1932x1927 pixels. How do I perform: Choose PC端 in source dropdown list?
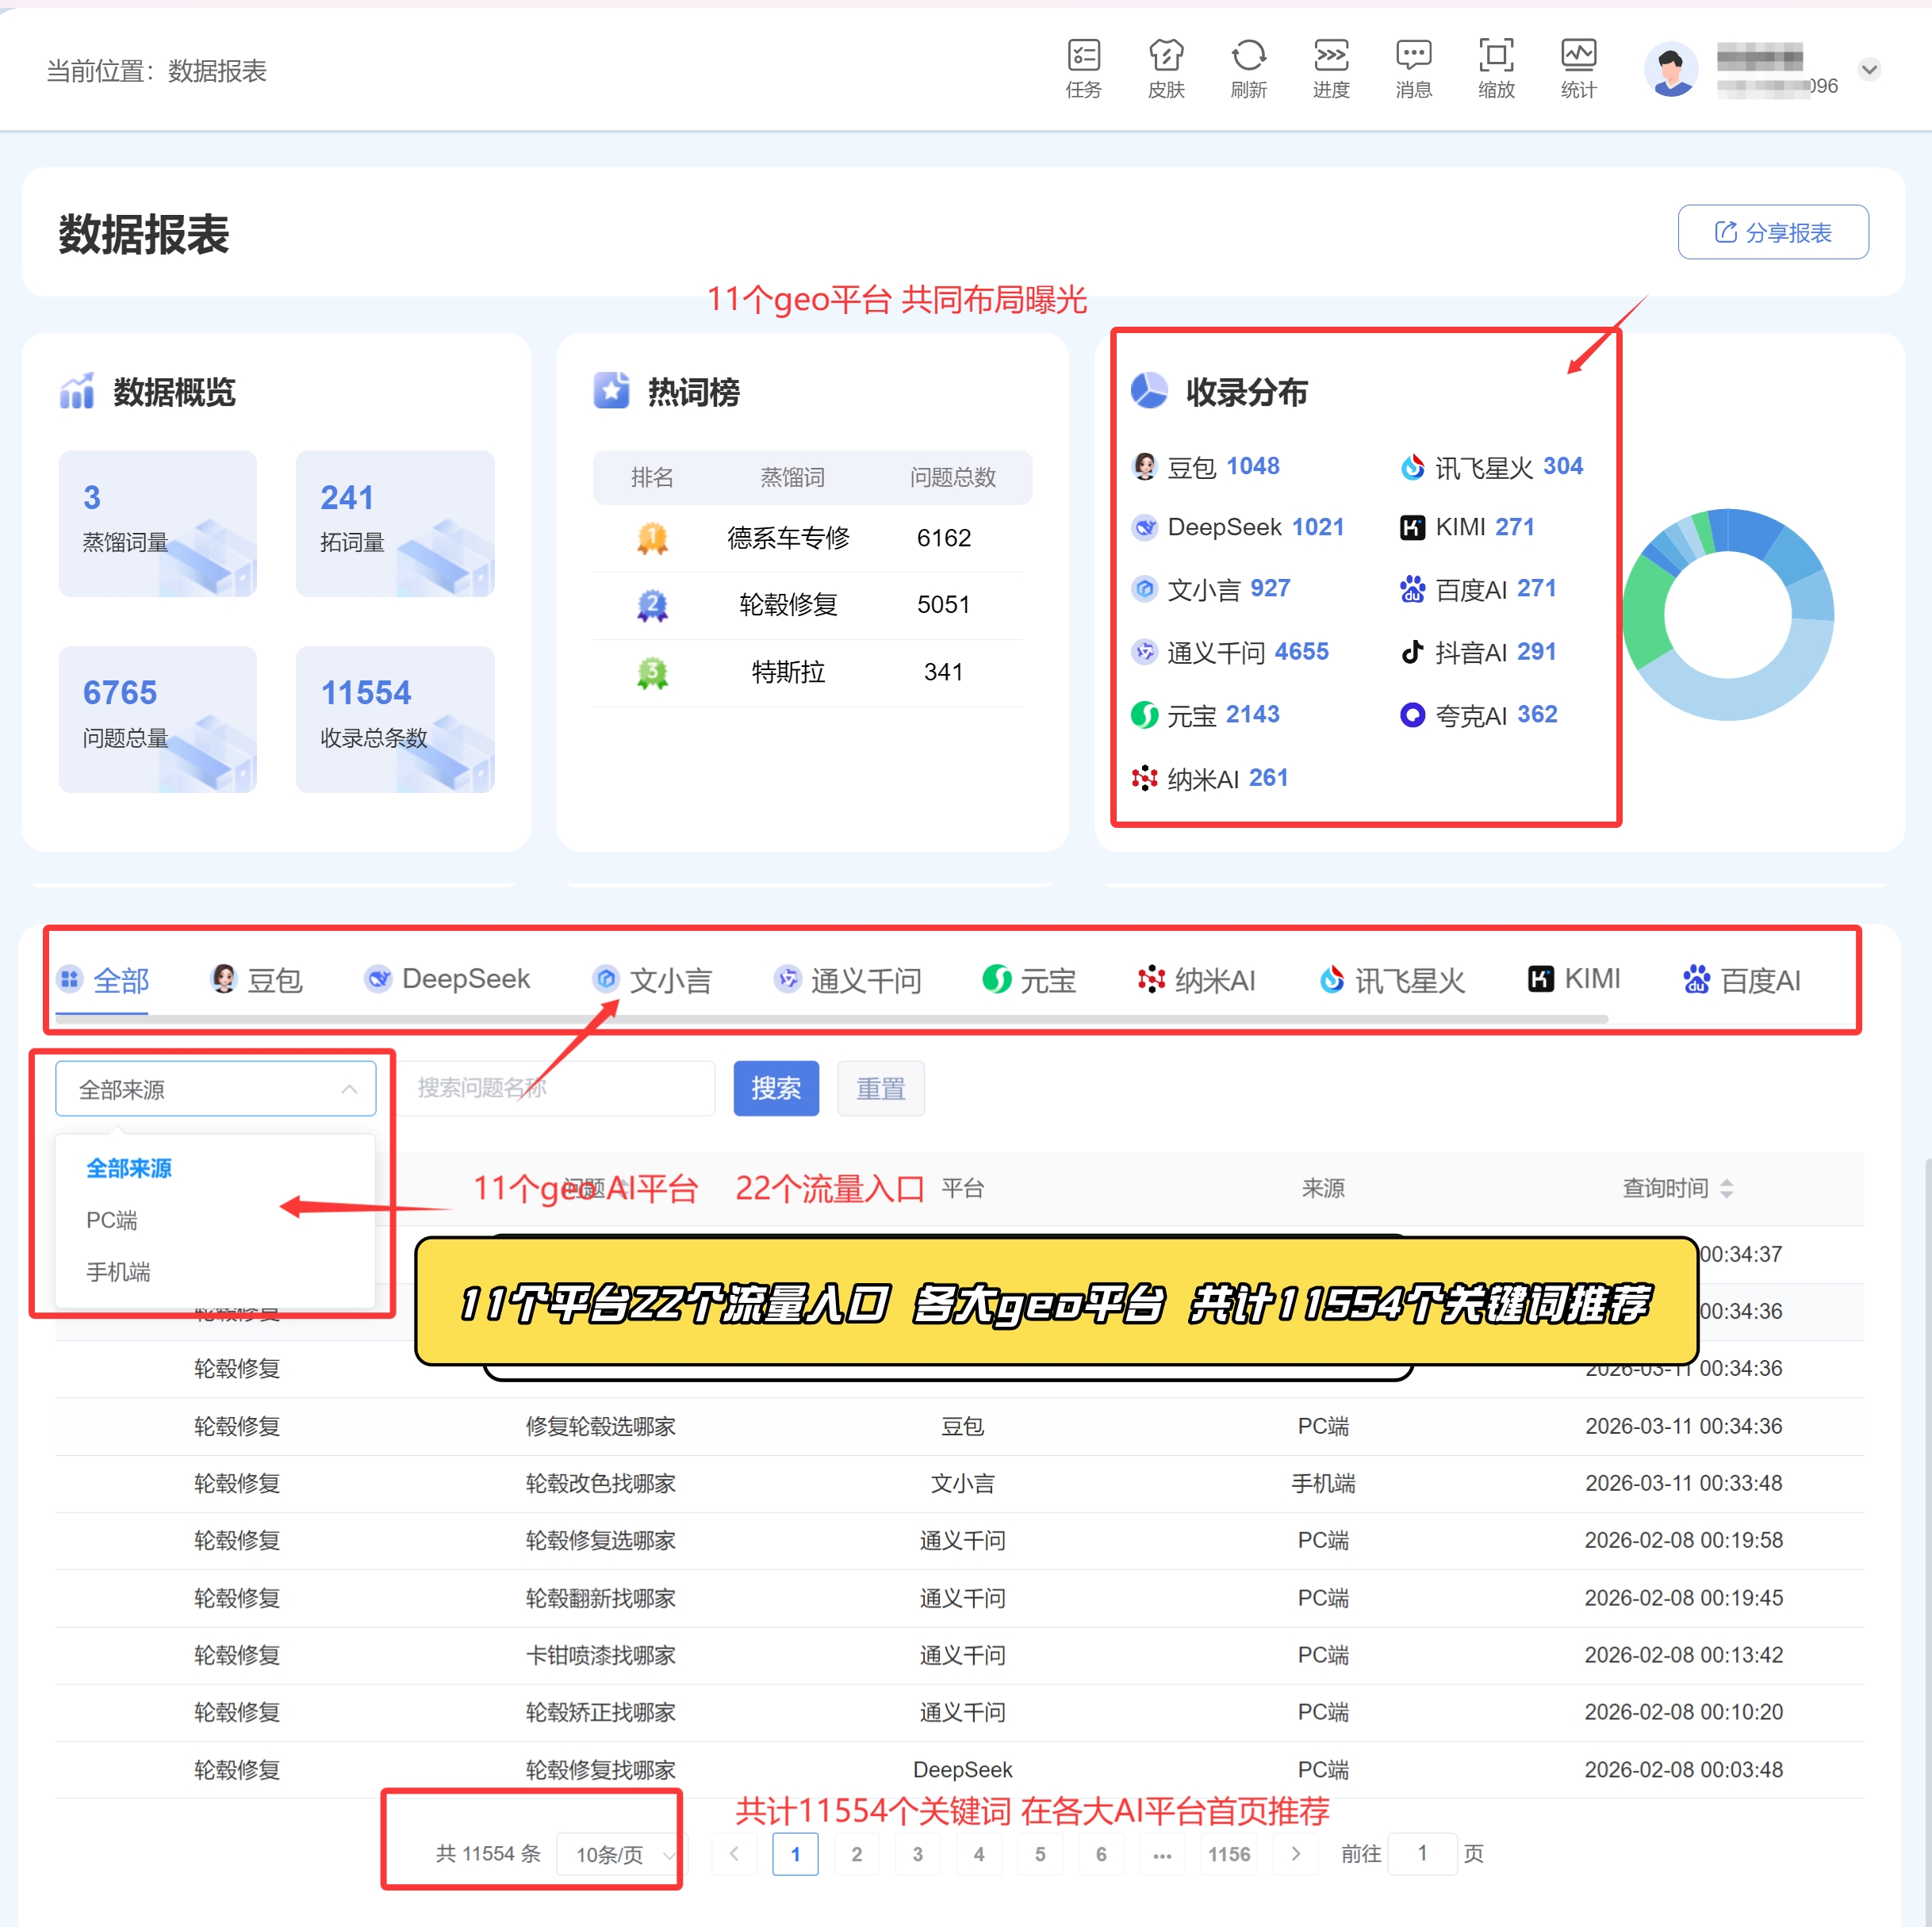[x=112, y=1220]
